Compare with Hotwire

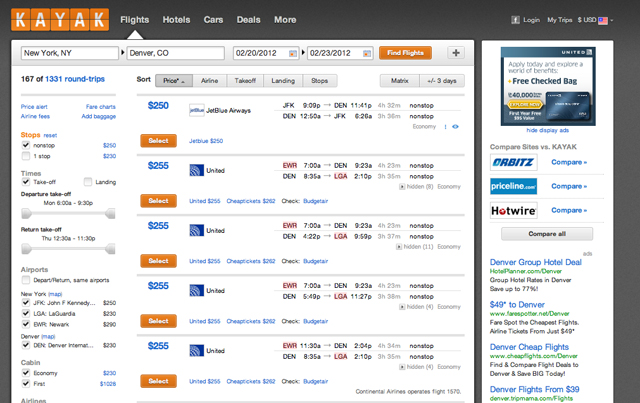569,210
